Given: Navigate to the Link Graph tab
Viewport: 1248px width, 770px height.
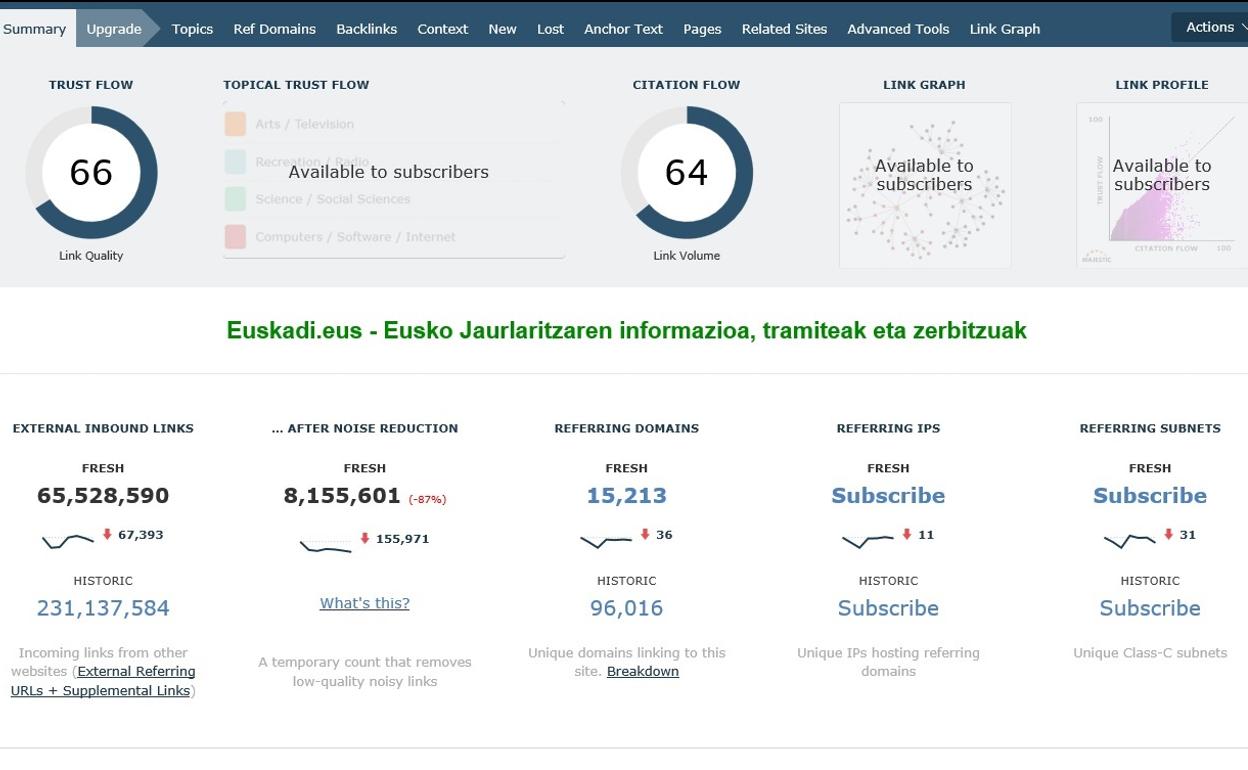Looking at the screenshot, I should [x=1004, y=29].
